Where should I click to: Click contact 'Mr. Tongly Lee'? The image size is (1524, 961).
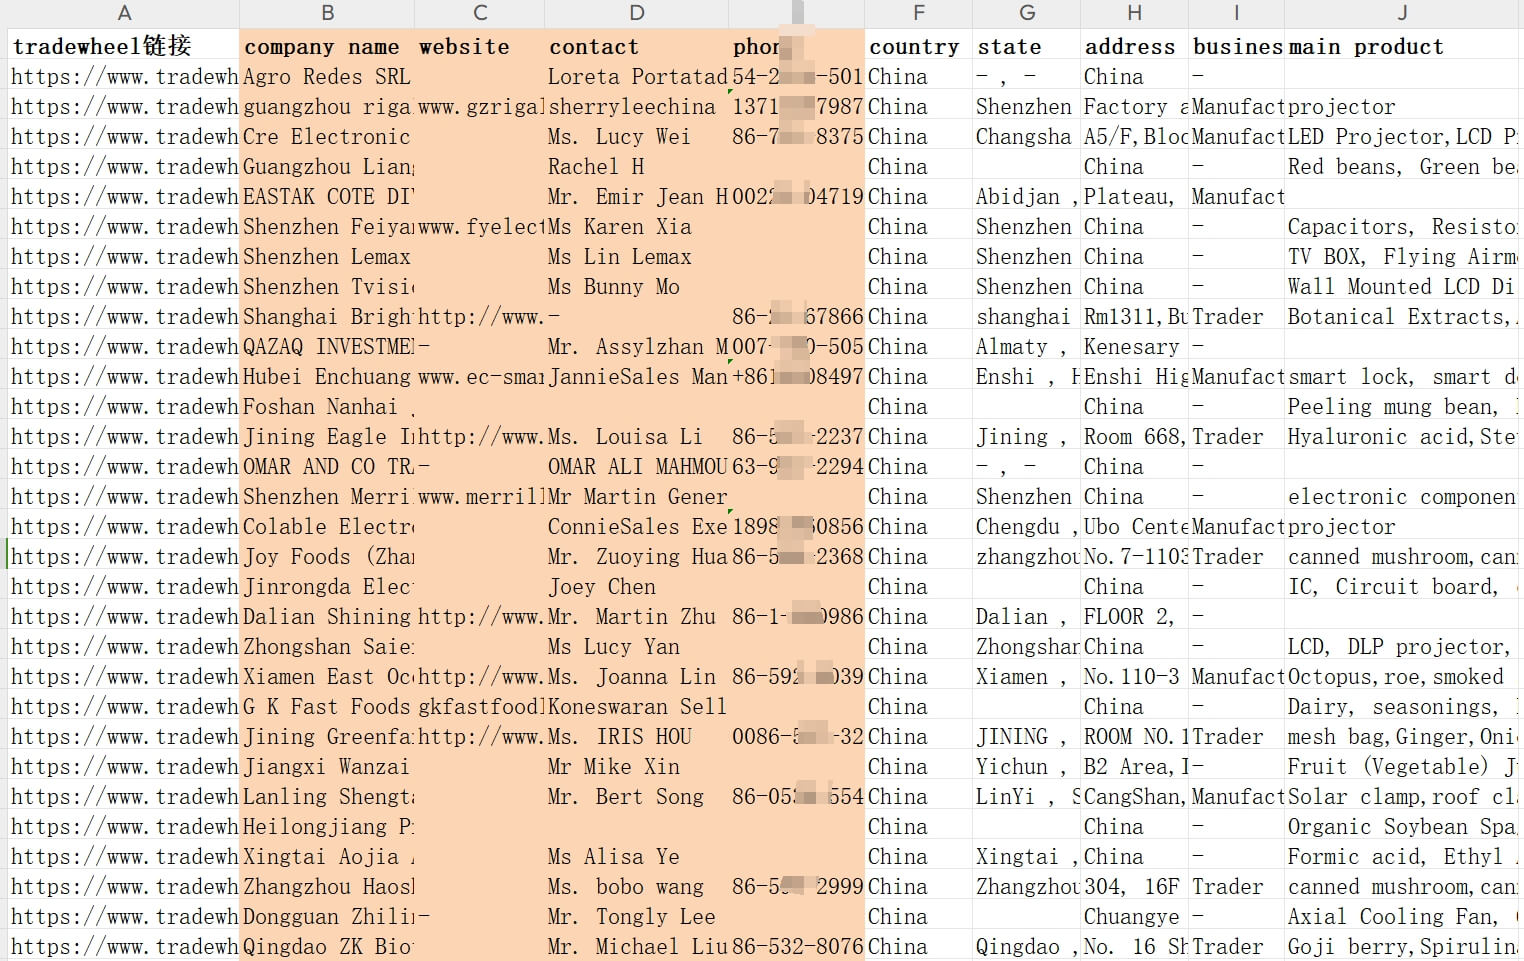point(637,916)
